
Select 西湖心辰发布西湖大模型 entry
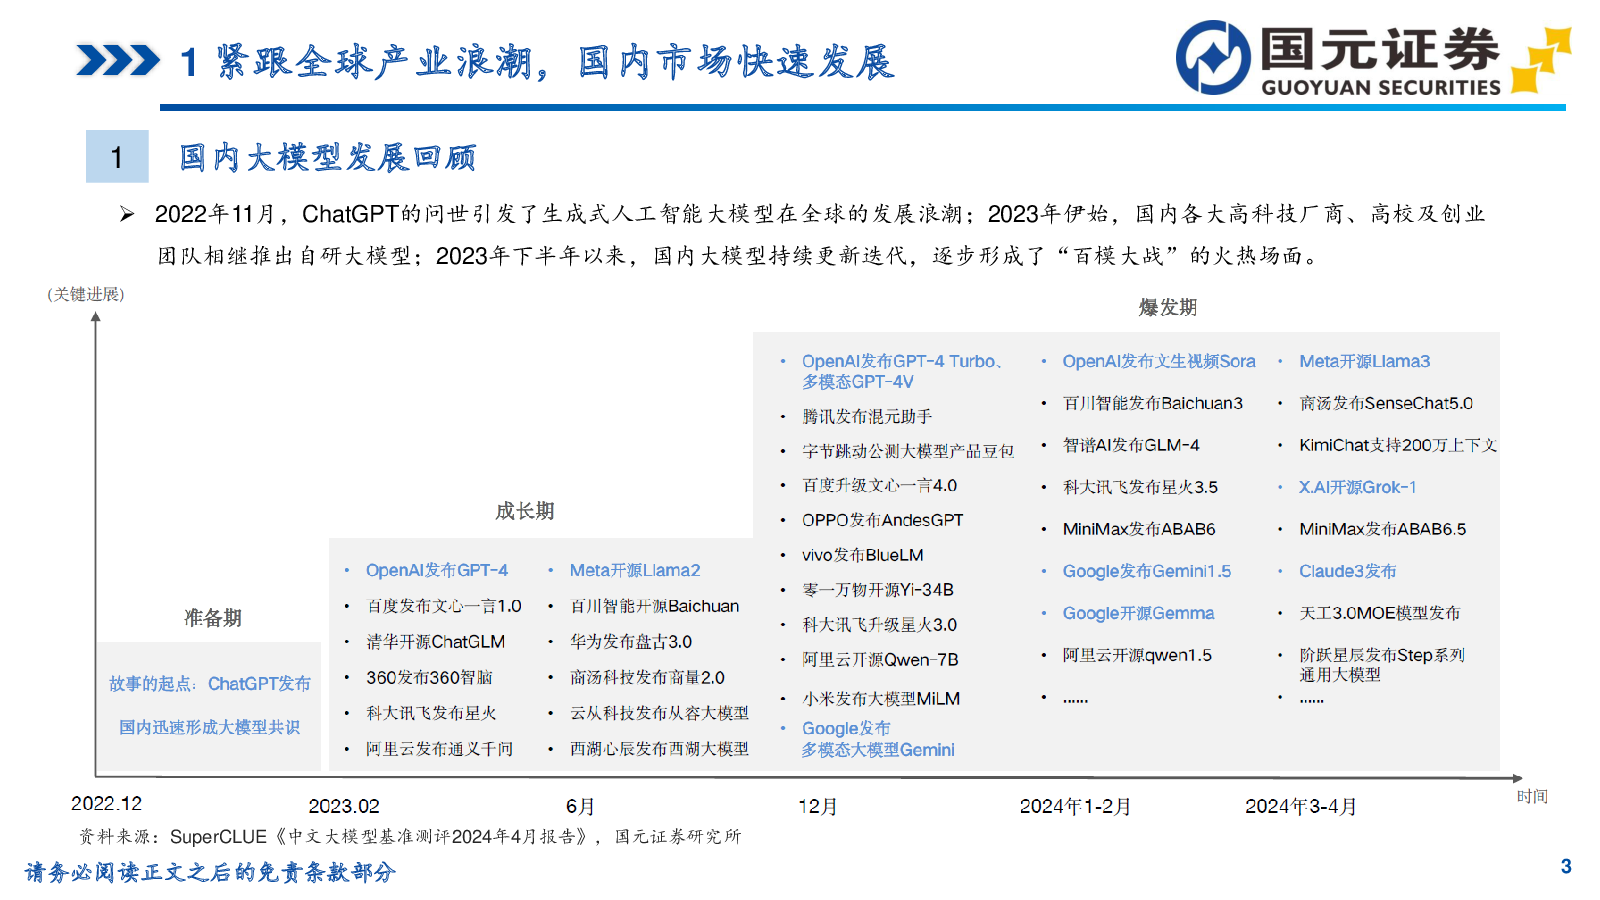[x=659, y=749]
